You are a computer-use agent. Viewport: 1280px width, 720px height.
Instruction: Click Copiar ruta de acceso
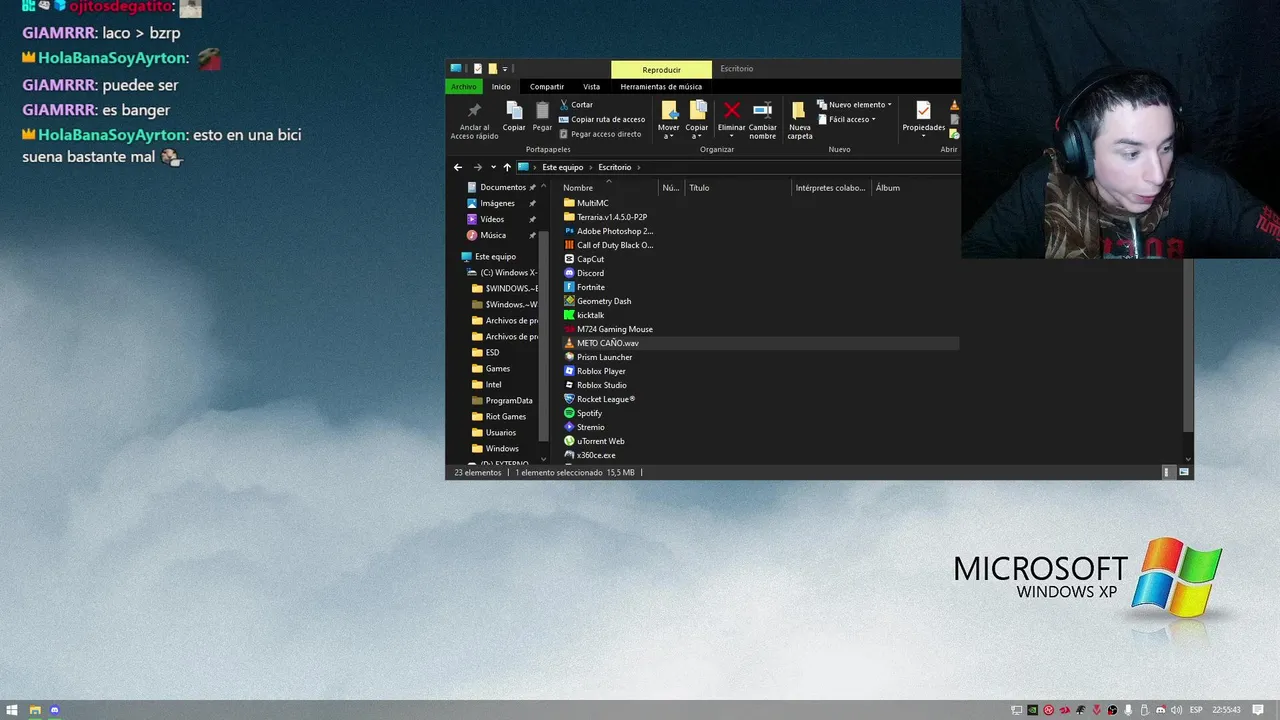[x=602, y=119]
